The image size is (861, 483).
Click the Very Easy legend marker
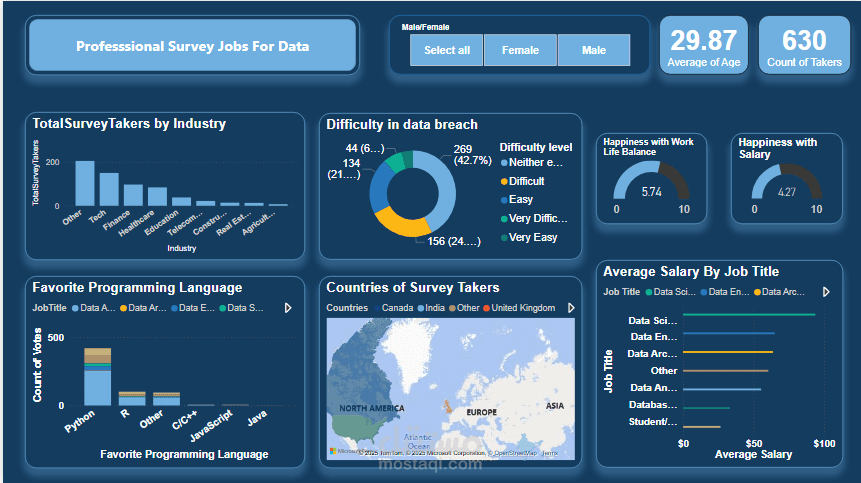[504, 238]
